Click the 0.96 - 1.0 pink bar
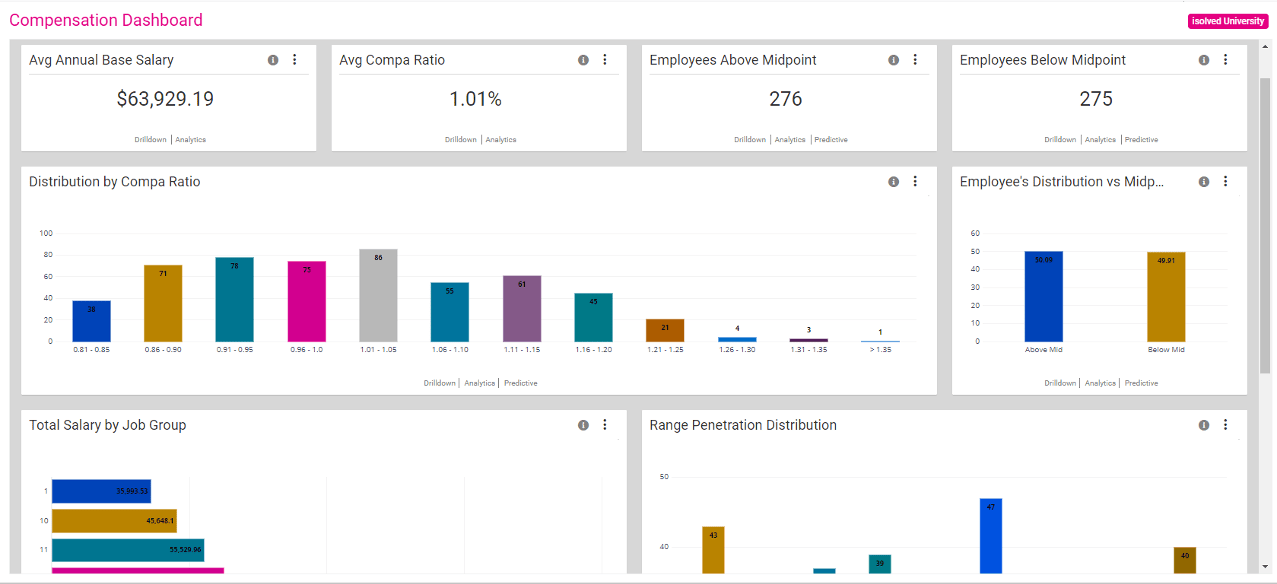 coord(307,302)
